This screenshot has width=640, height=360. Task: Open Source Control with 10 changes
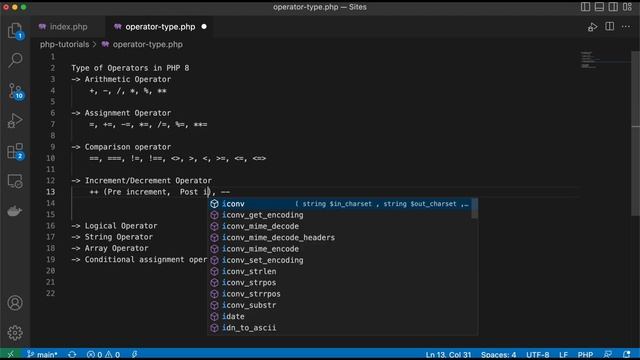[16, 91]
